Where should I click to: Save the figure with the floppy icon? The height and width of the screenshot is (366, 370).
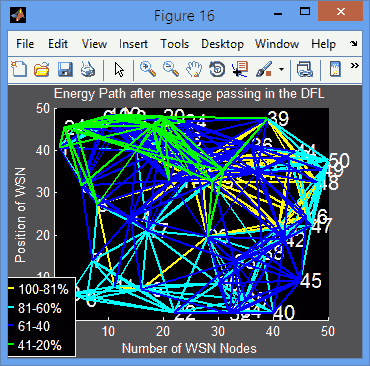click(x=65, y=70)
